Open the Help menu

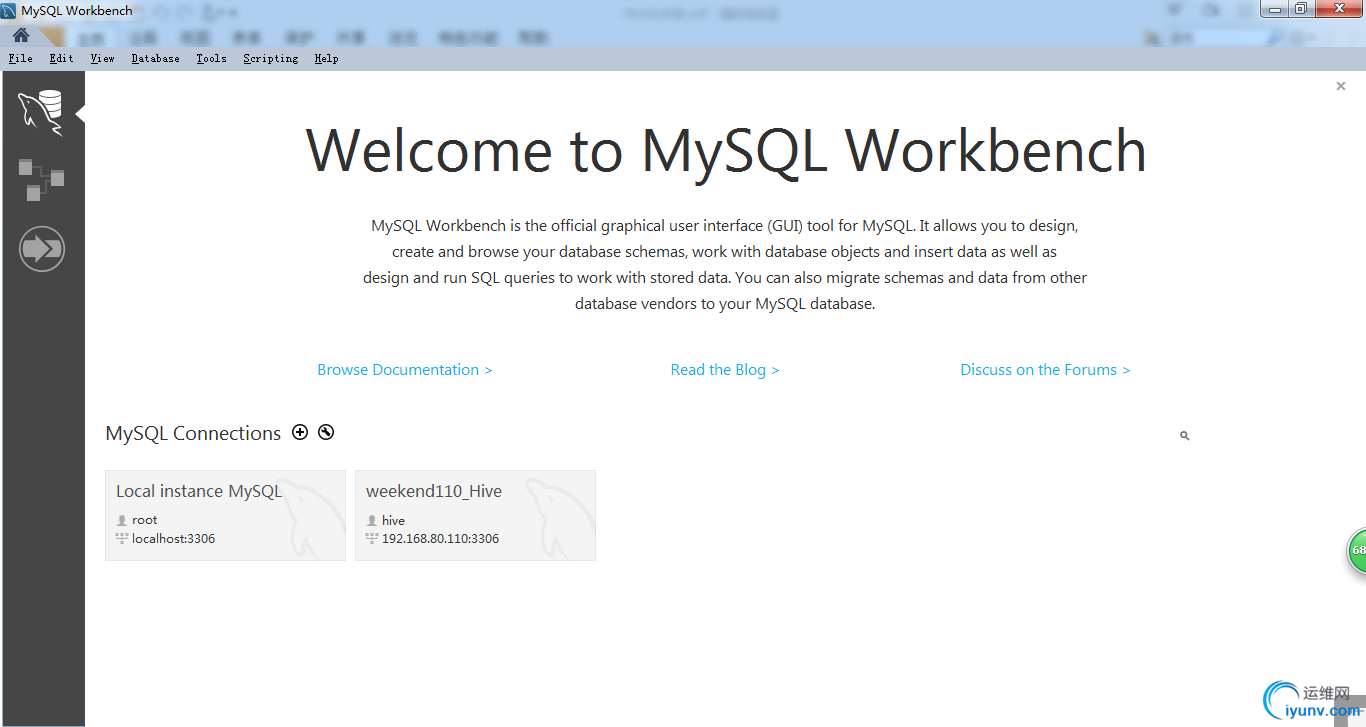tap(327, 59)
